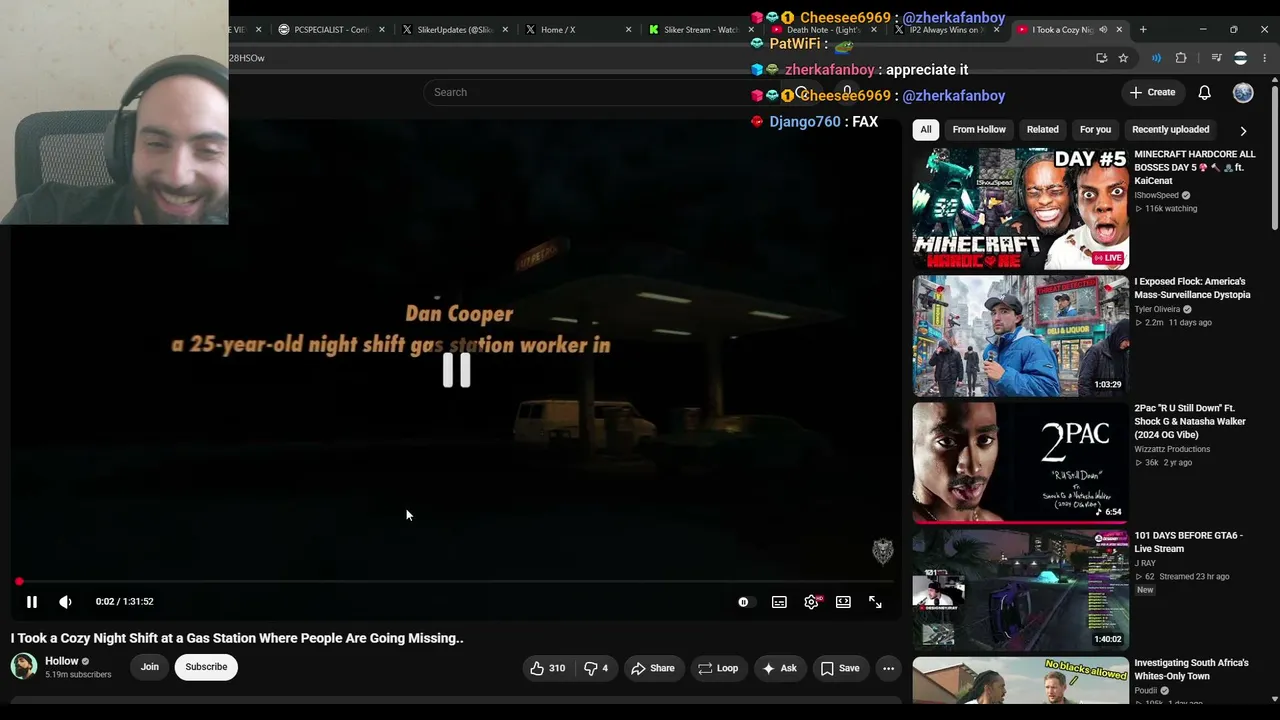Open the Hollow channel avatar
Viewport: 1280px width, 720px height.
pyautogui.click(x=24, y=666)
